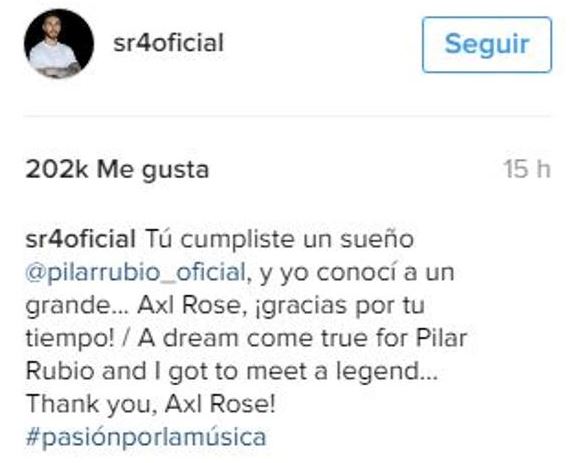This screenshot has width=571, height=463.
Task: Click the words 'y yo conocí a un'
Action: tap(357, 273)
